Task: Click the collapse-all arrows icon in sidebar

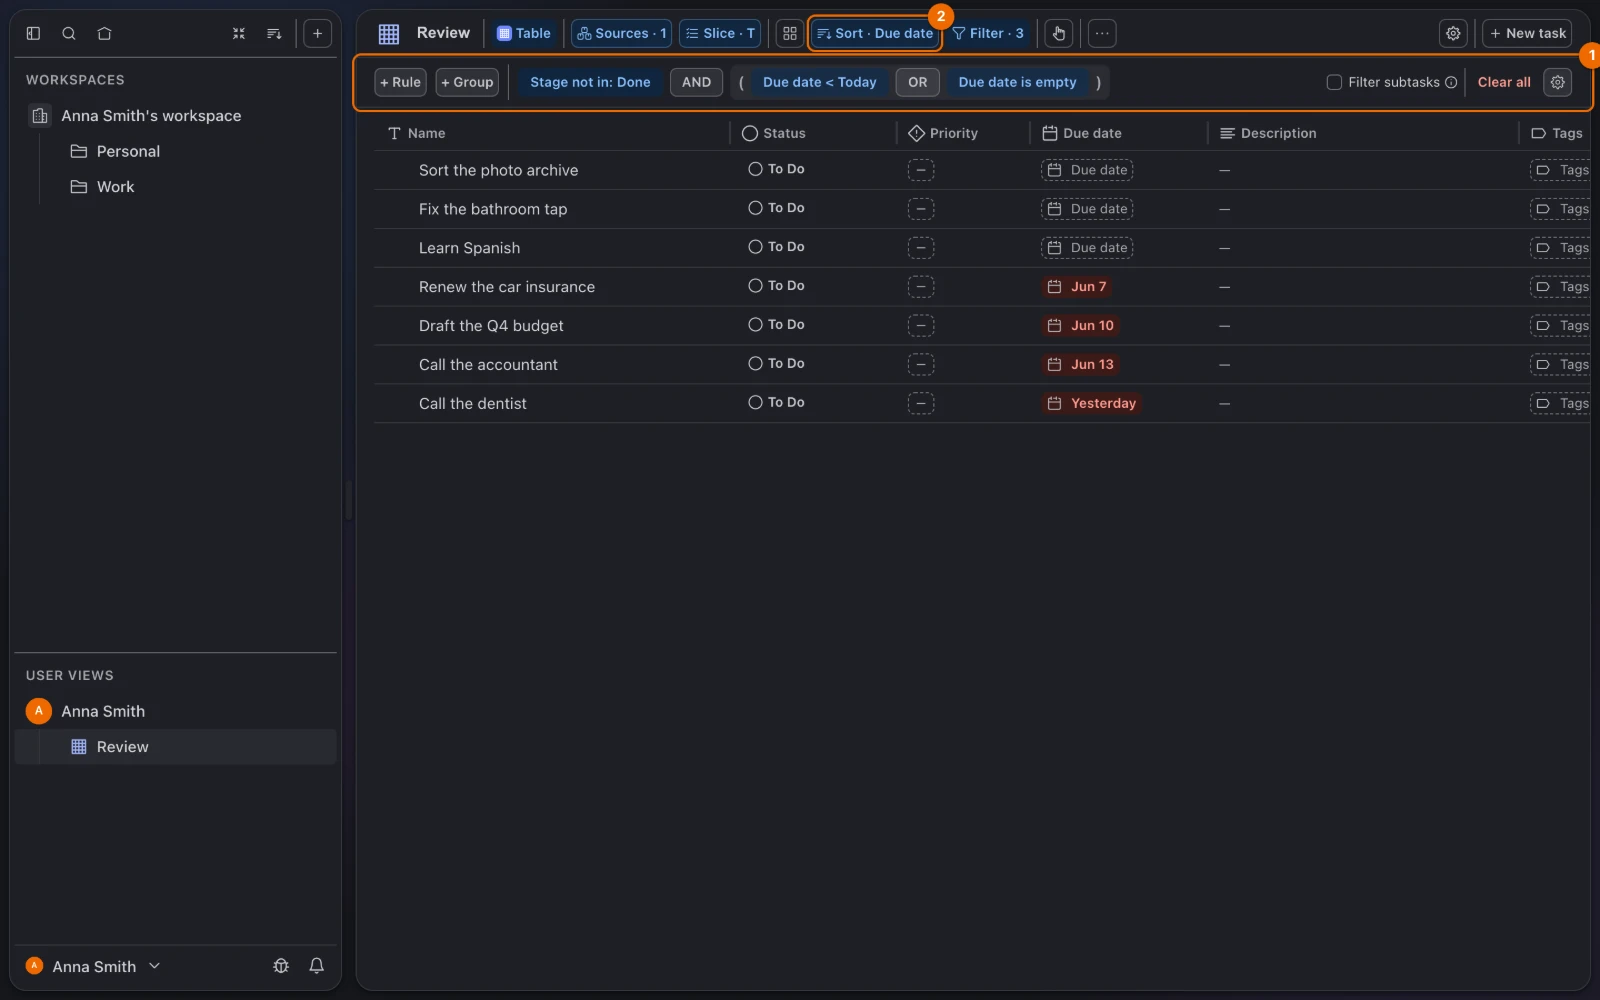Action: pos(239,33)
